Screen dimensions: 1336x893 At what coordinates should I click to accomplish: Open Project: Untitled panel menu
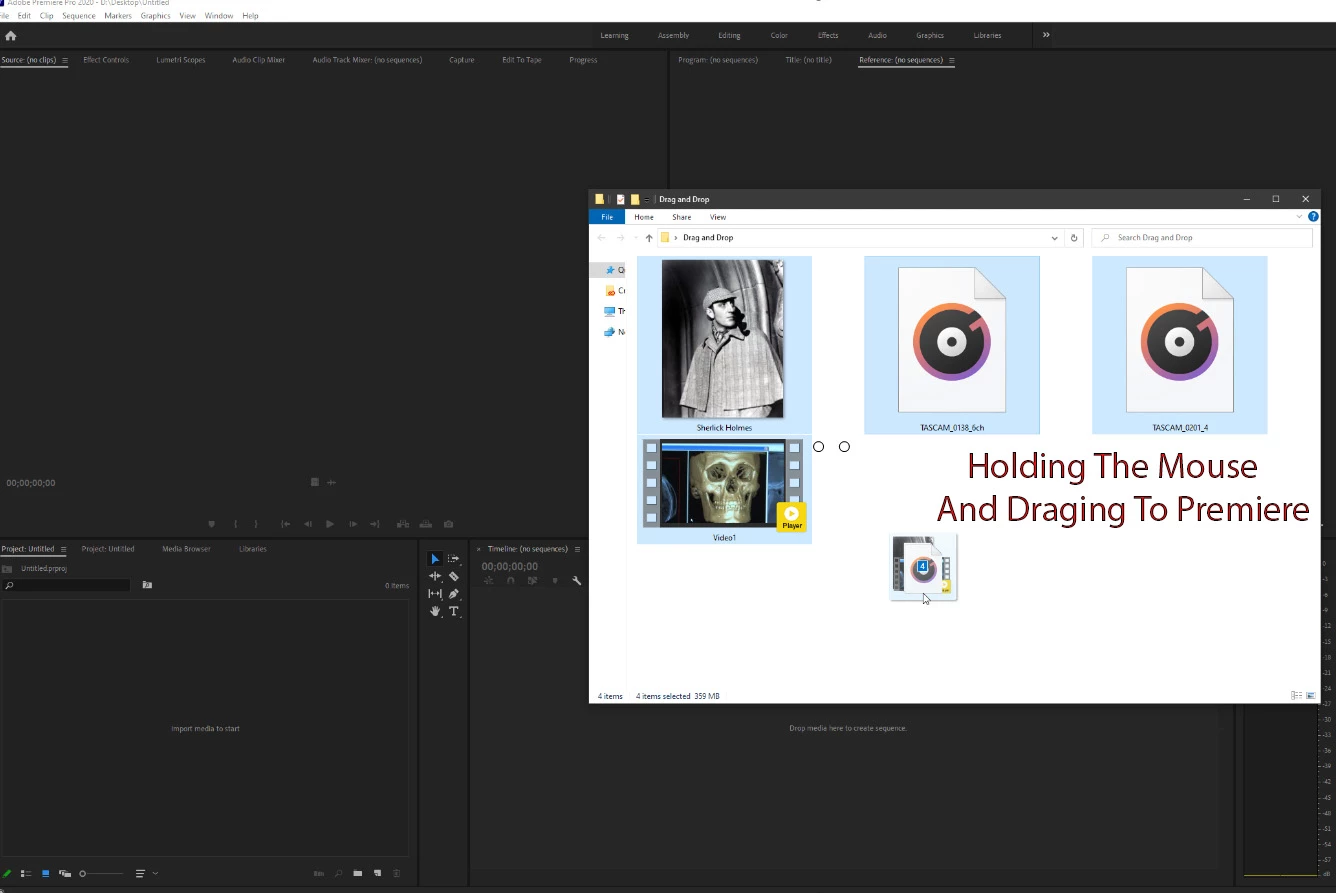click(x=63, y=549)
